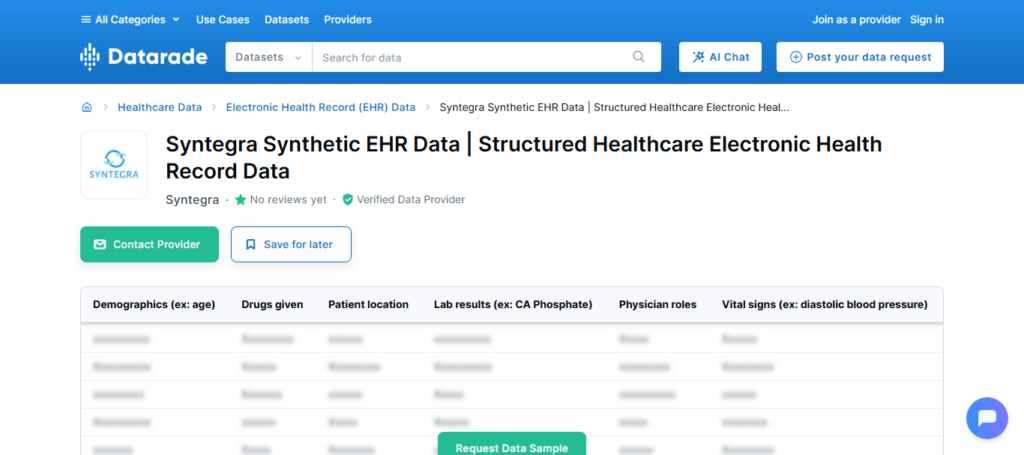1024x455 pixels.
Task: Open the chat support bubble
Action: 987,418
